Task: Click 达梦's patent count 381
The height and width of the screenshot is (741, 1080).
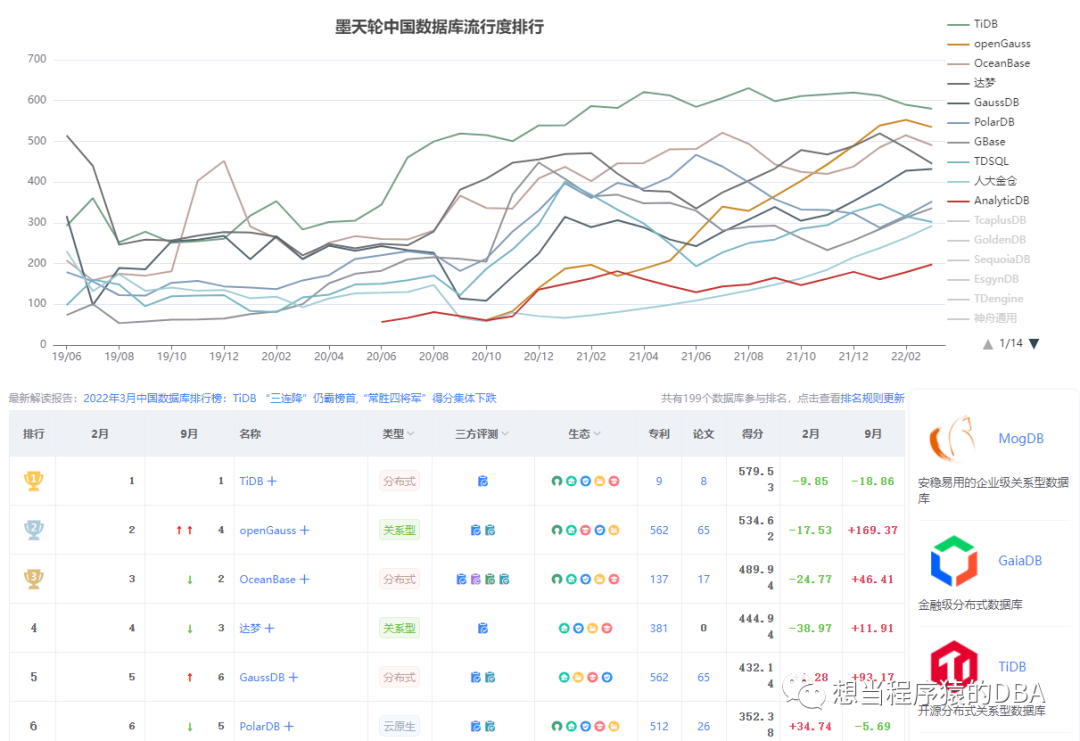Action: (x=658, y=628)
